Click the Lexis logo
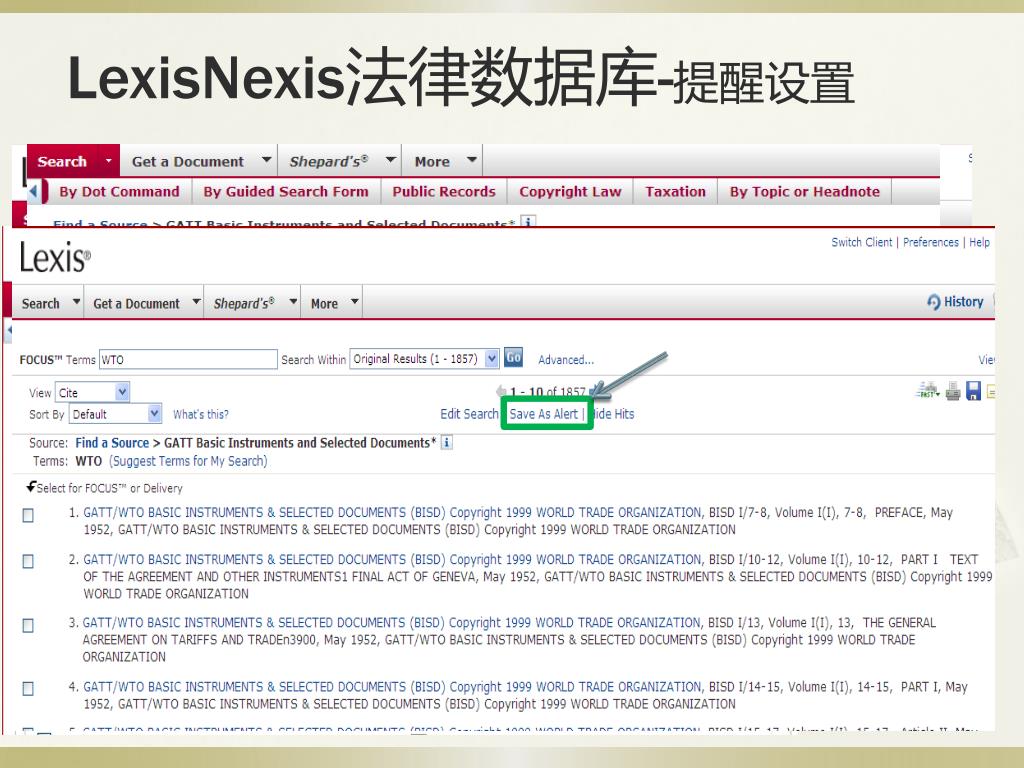This screenshot has height=768, width=1024. (x=55, y=257)
